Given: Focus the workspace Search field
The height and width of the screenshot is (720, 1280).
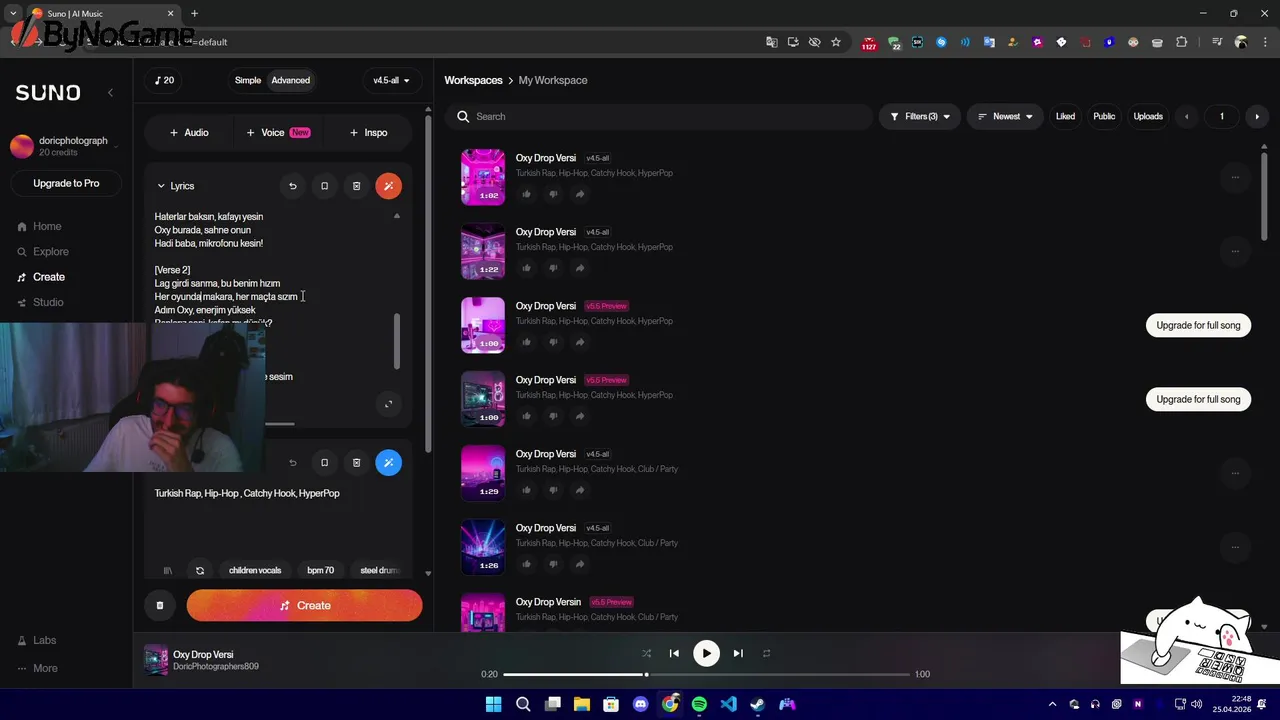Looking at the screenshot, I should tap(659, 117).
